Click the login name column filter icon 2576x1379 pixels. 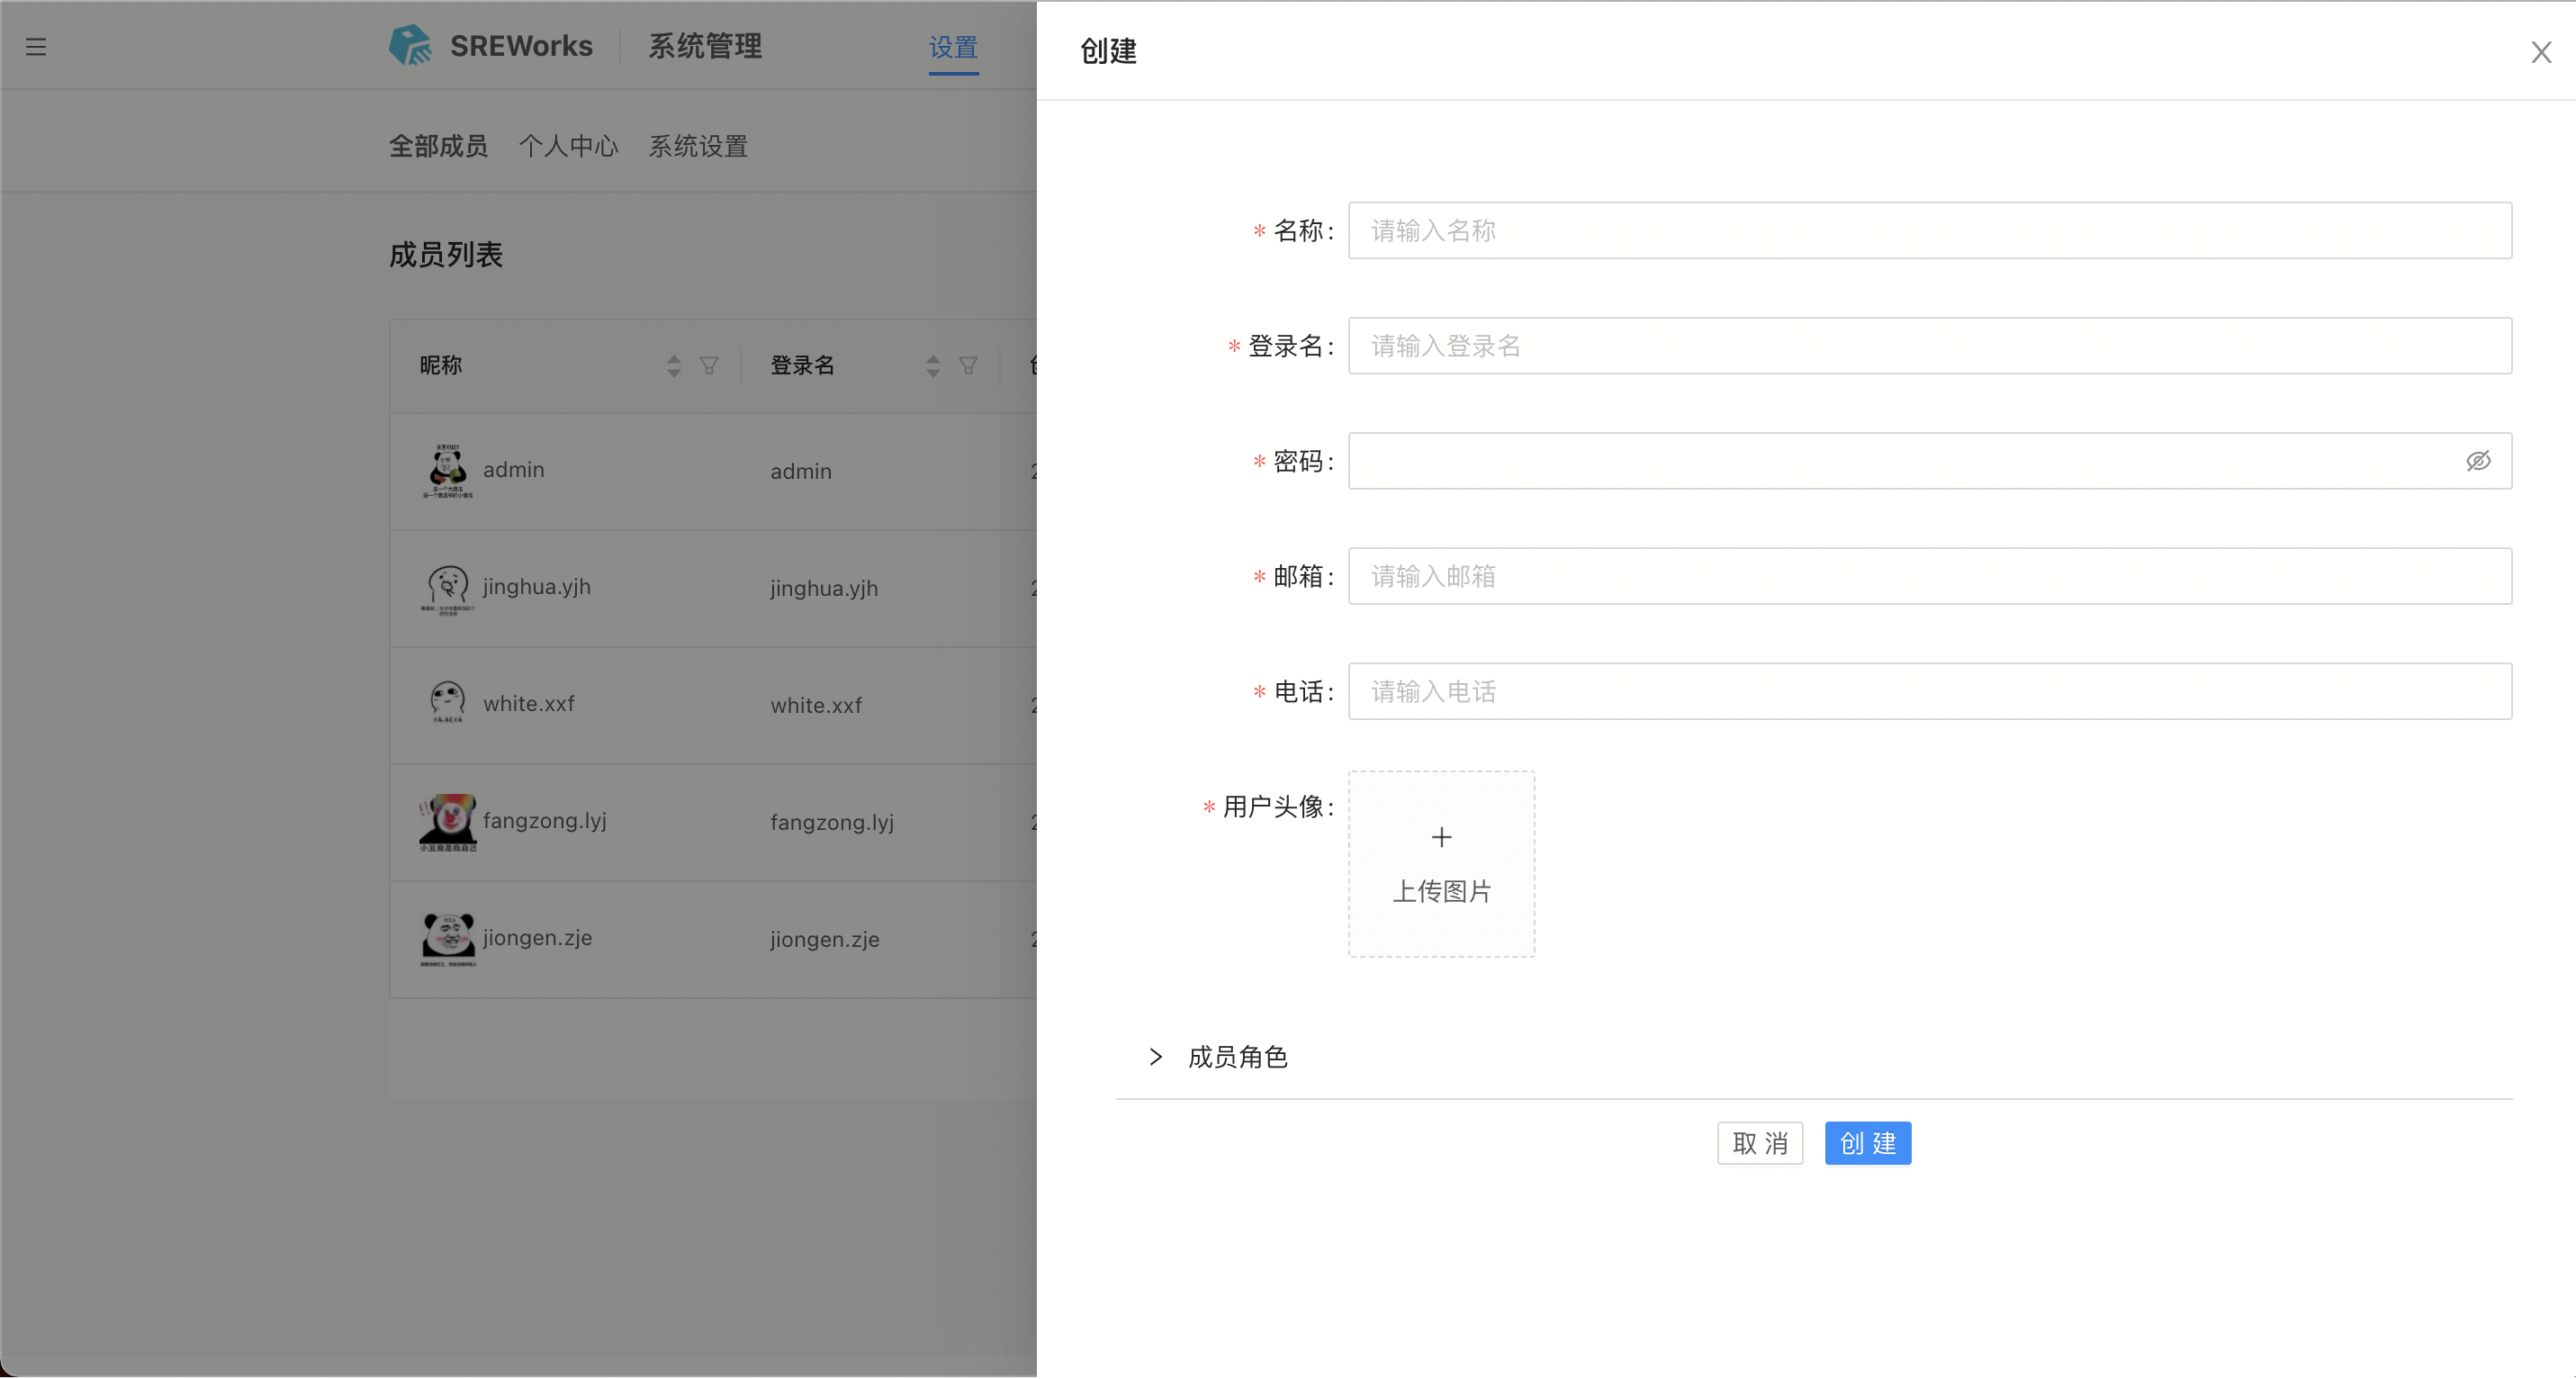coord(968,366)
